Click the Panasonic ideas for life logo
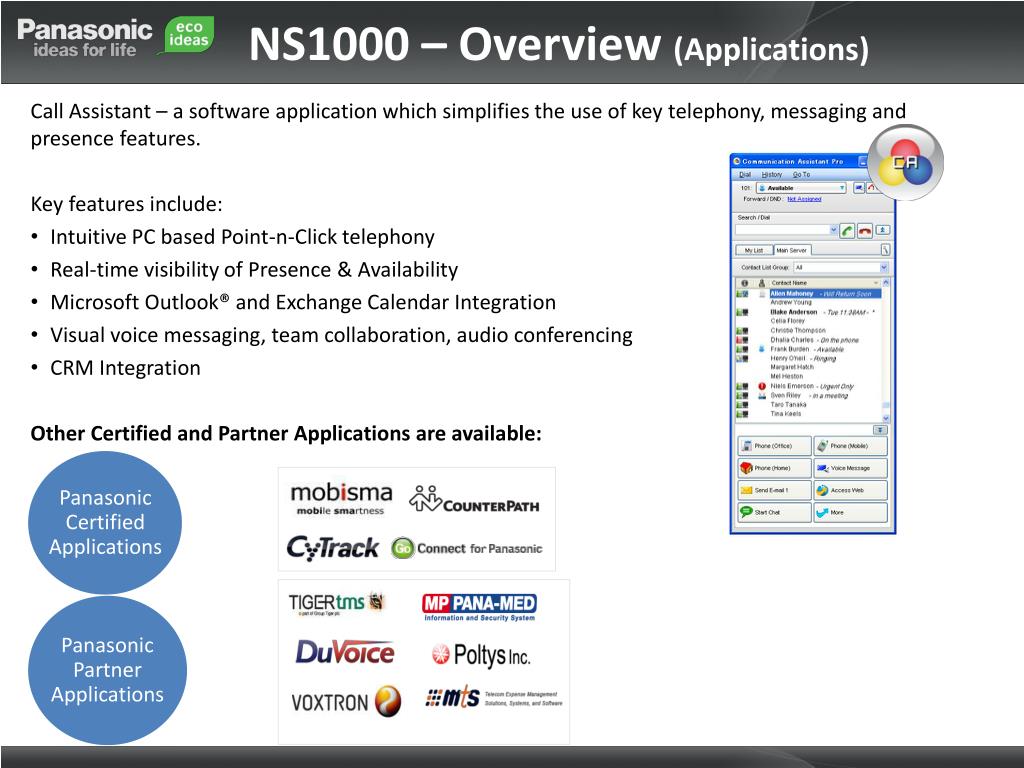1024x768 pixels. 84,38
